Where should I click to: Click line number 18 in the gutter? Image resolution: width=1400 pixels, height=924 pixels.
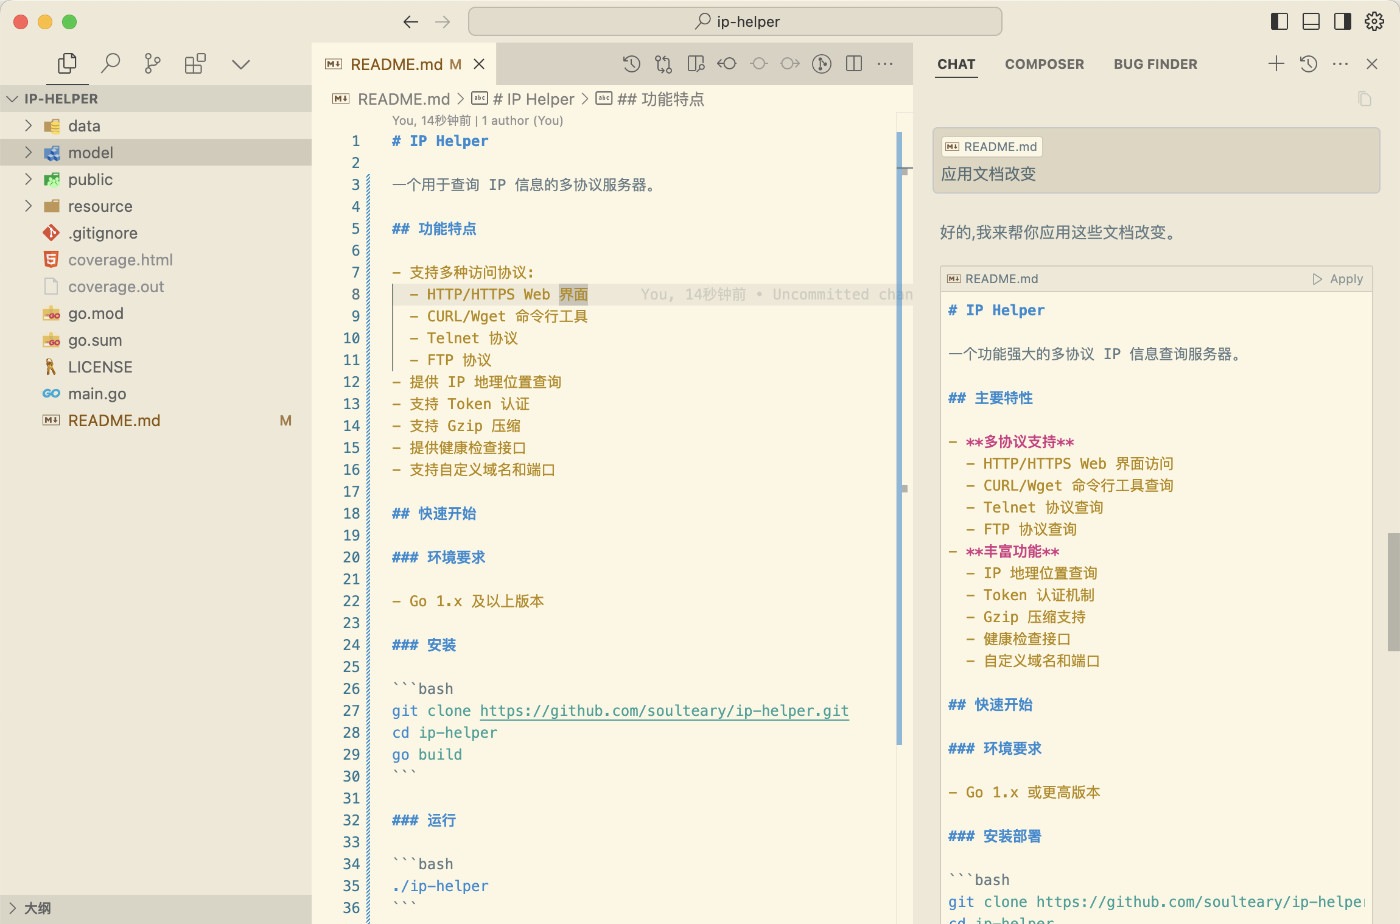tap(351, 513)
